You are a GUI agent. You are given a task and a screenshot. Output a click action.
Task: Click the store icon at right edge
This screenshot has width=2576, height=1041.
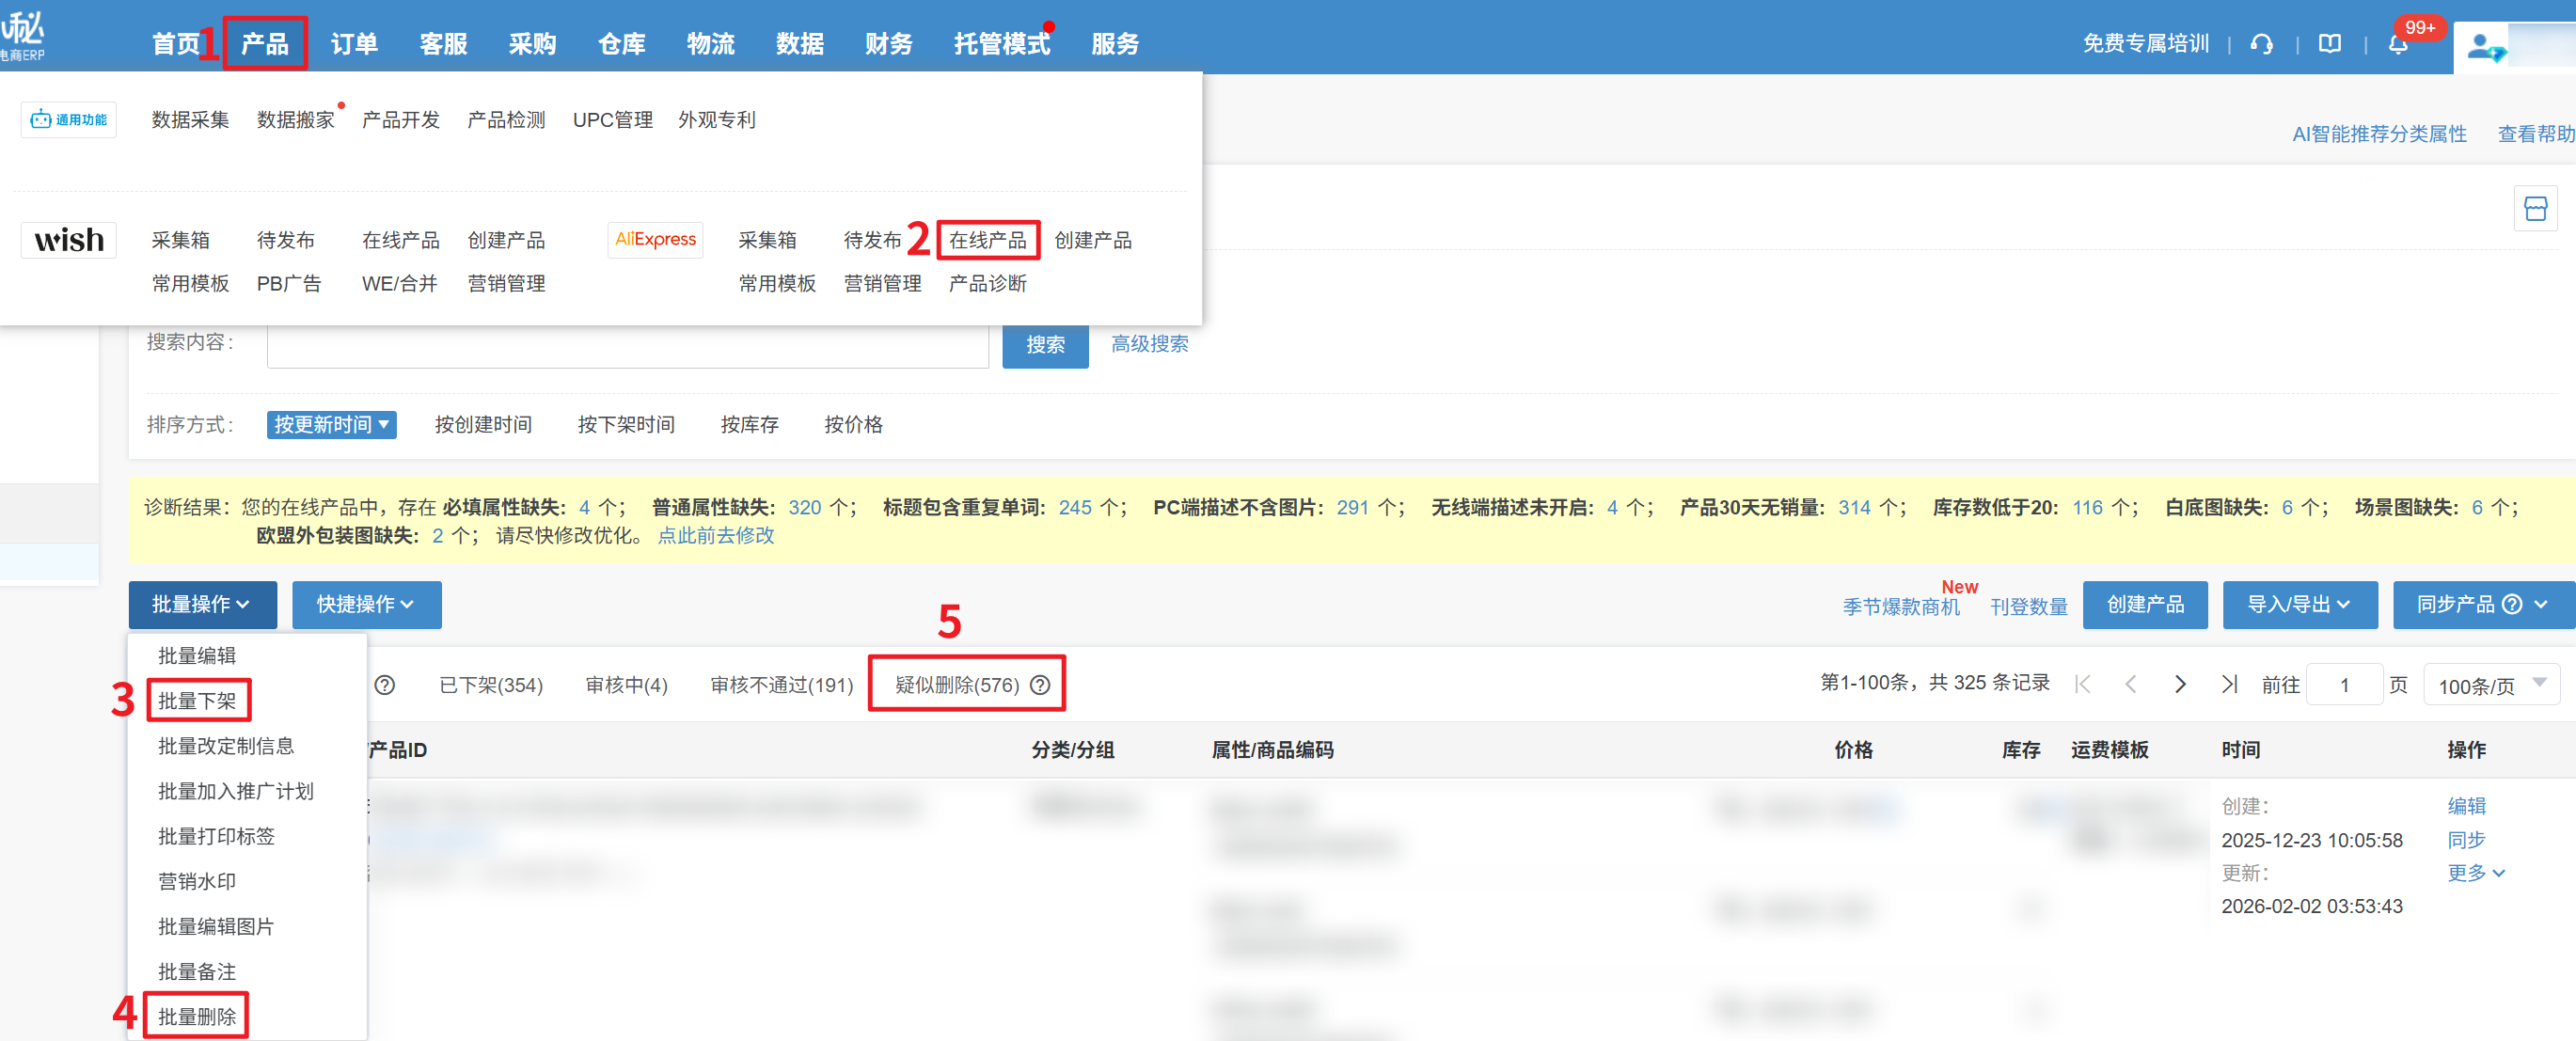click(2534, 208)
